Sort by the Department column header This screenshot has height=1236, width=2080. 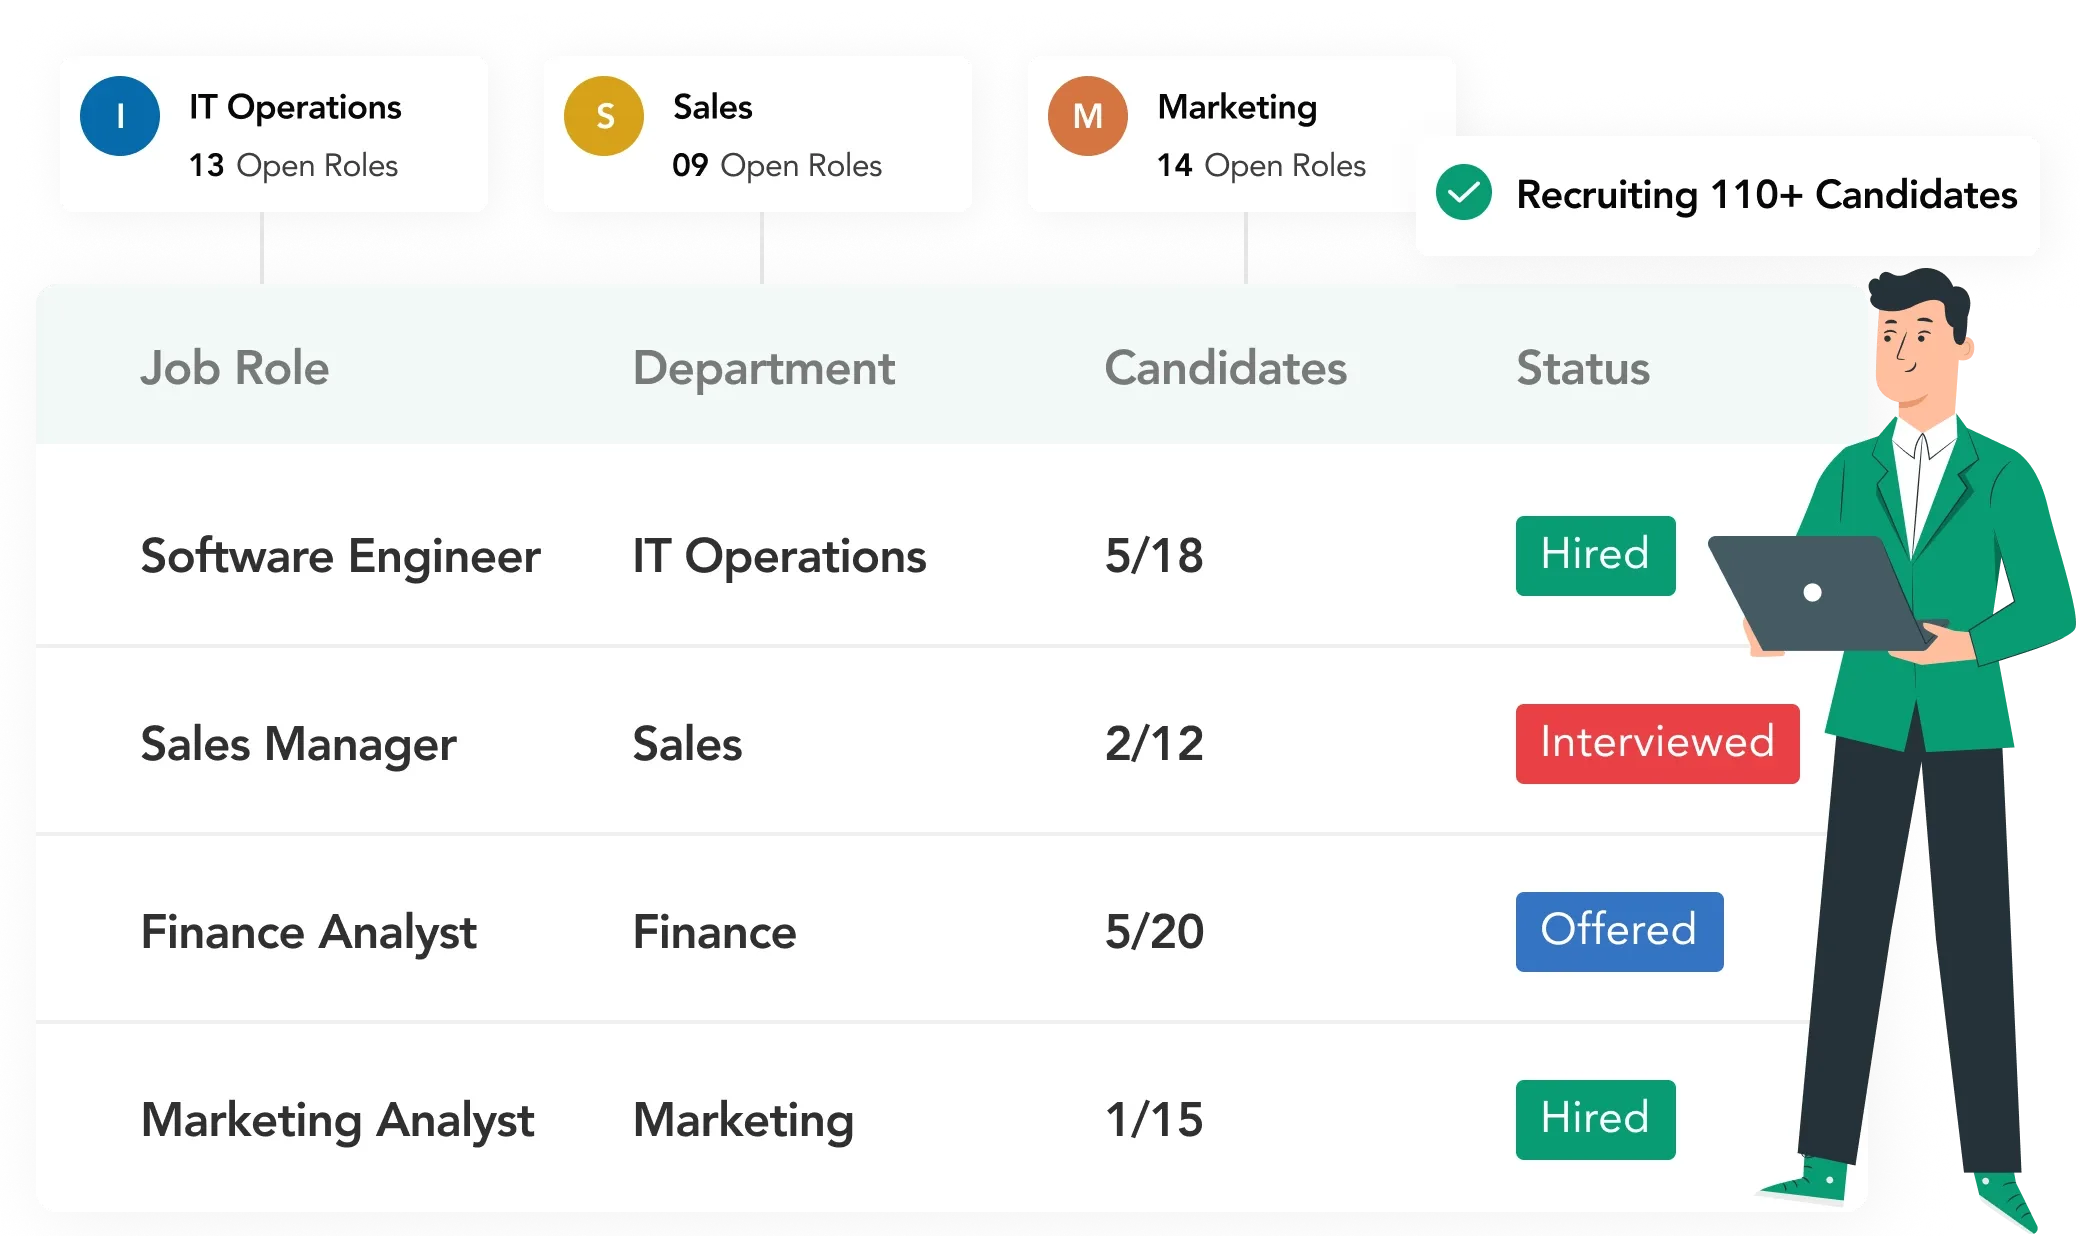click(x=764, y=368)
